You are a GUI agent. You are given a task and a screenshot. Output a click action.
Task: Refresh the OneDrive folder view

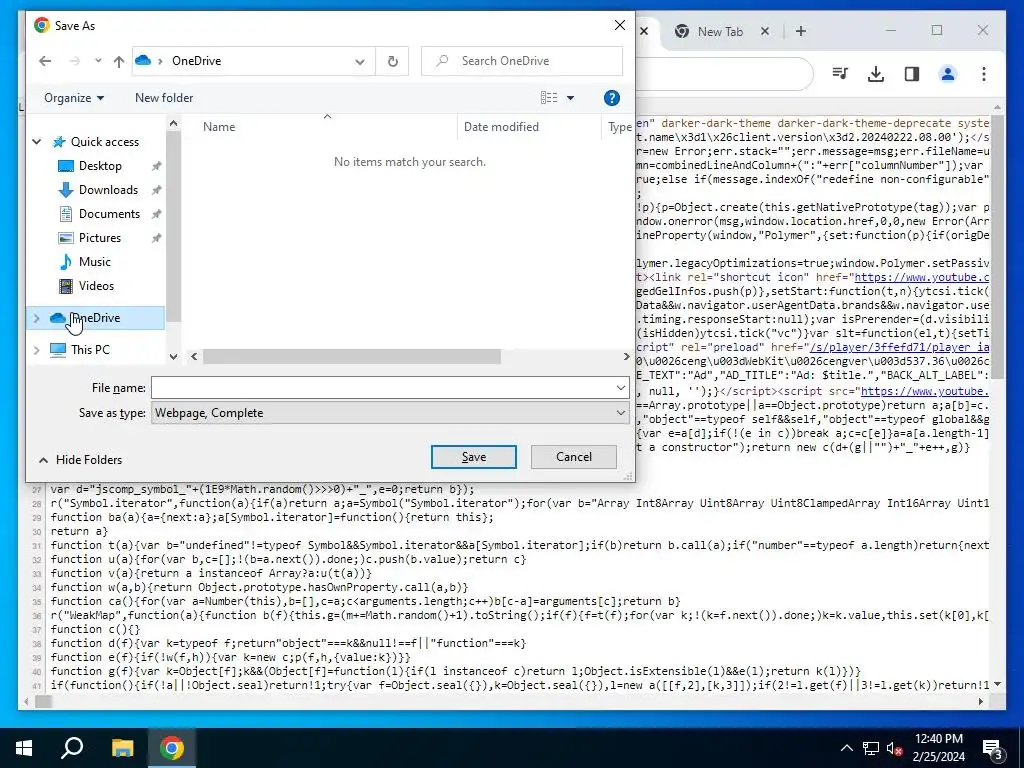[x=392, y=61]
